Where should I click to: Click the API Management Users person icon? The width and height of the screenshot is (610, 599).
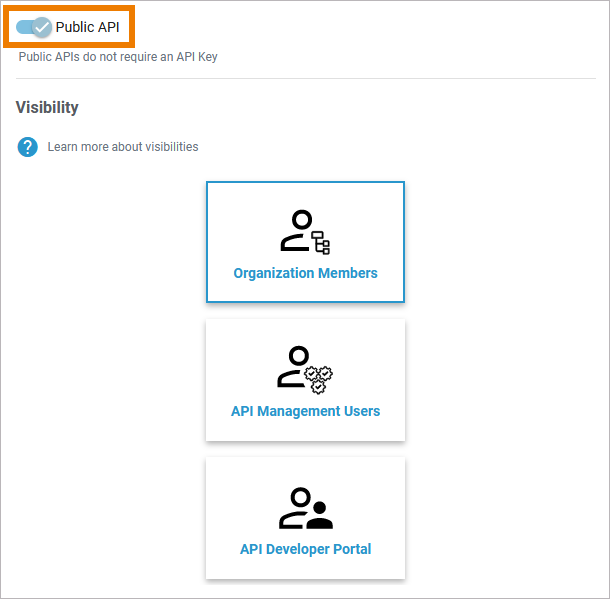click(x=294, y=367)
